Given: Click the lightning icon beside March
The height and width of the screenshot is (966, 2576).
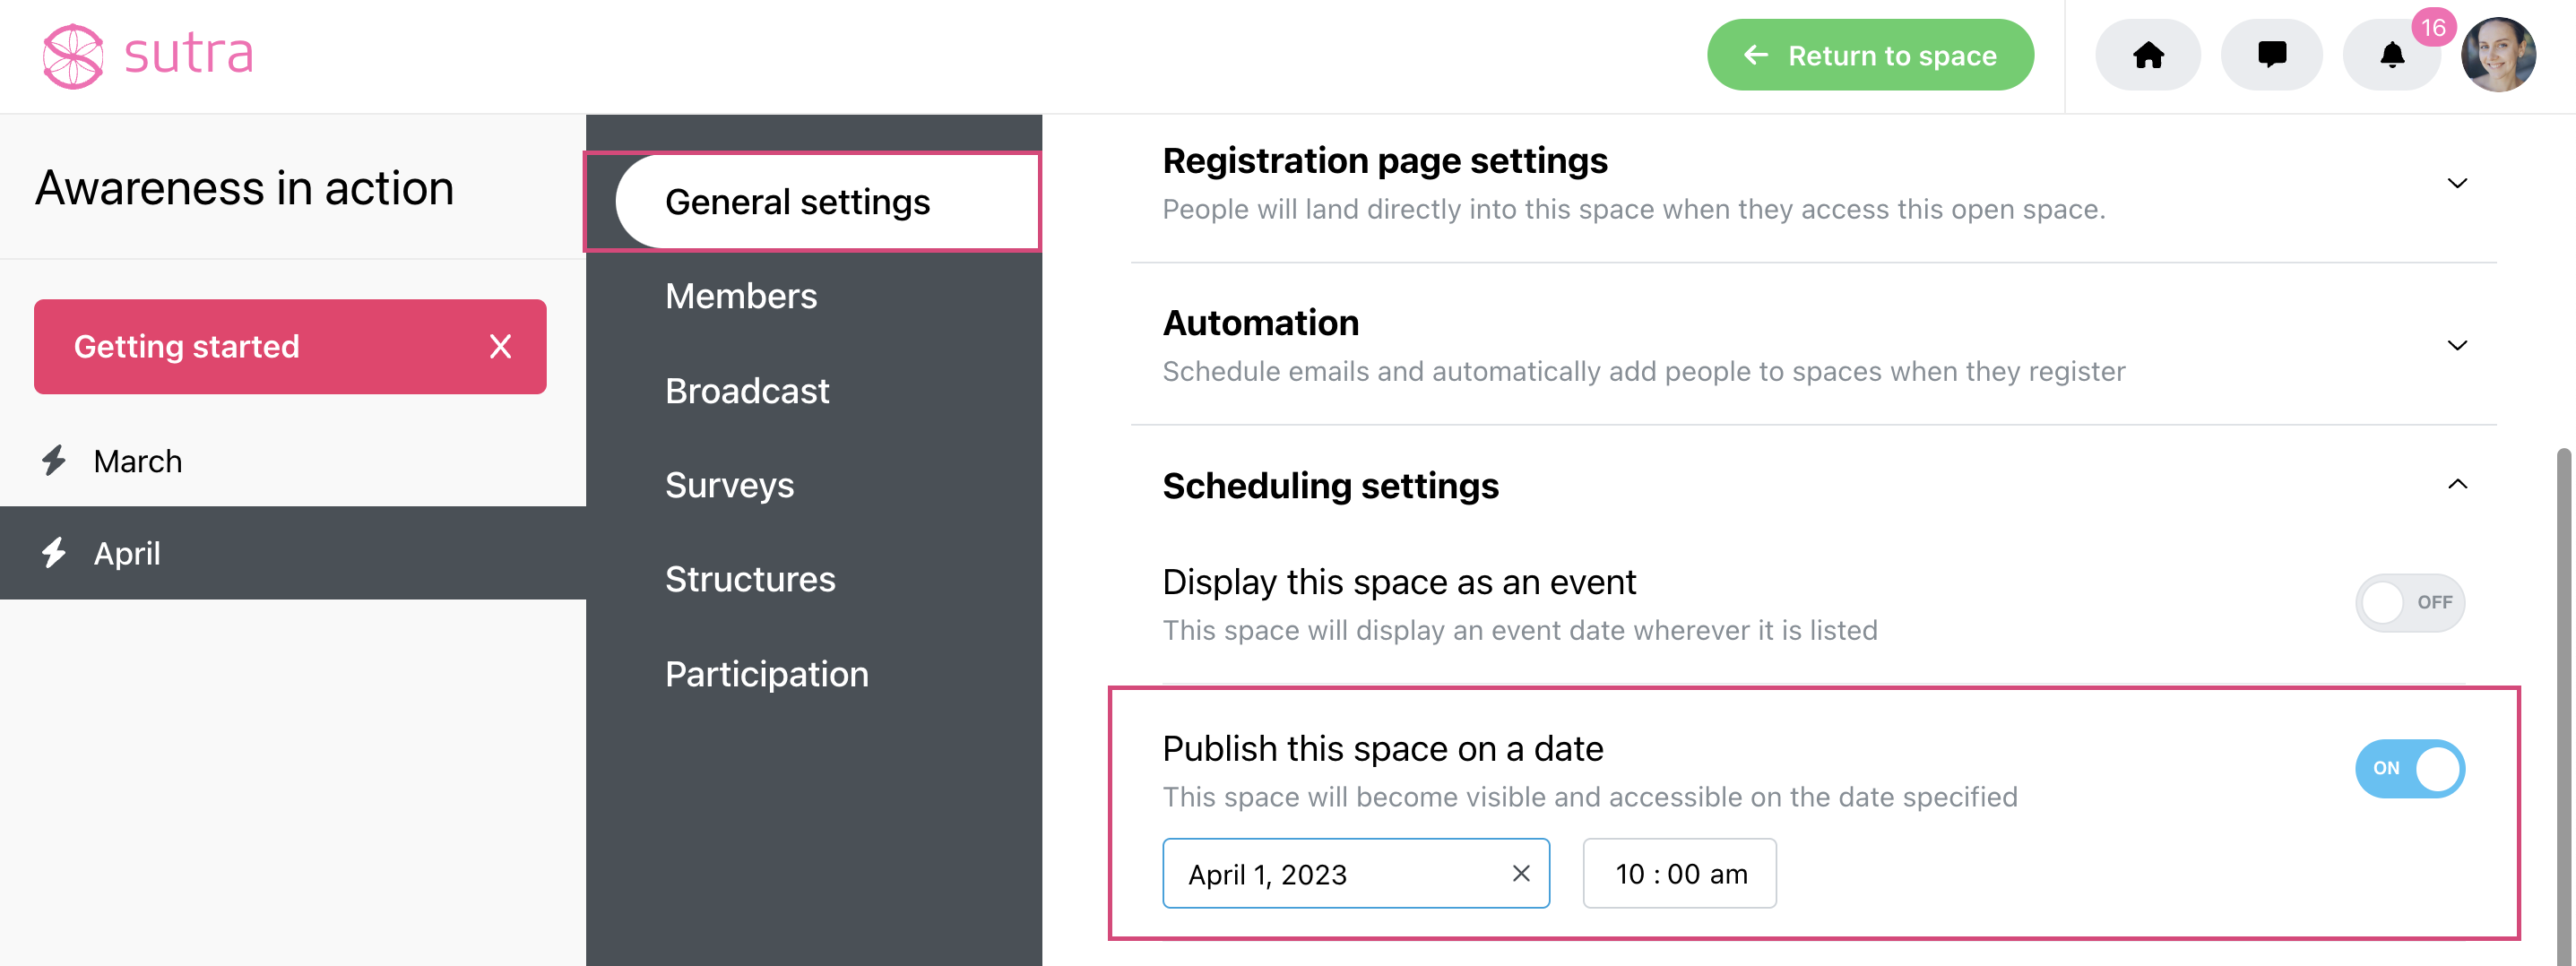Looking at the screenshot, I should 54,461.
